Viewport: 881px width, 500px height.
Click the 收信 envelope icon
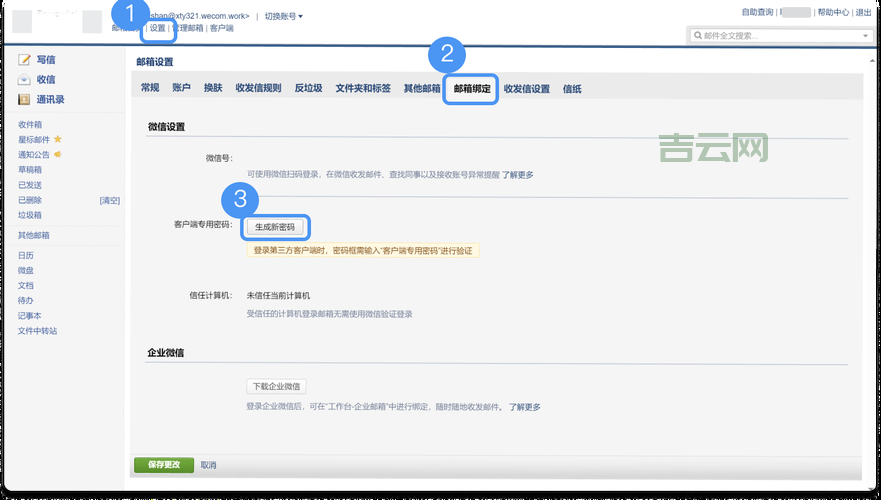pyautogui.click(x=24, y=80)
